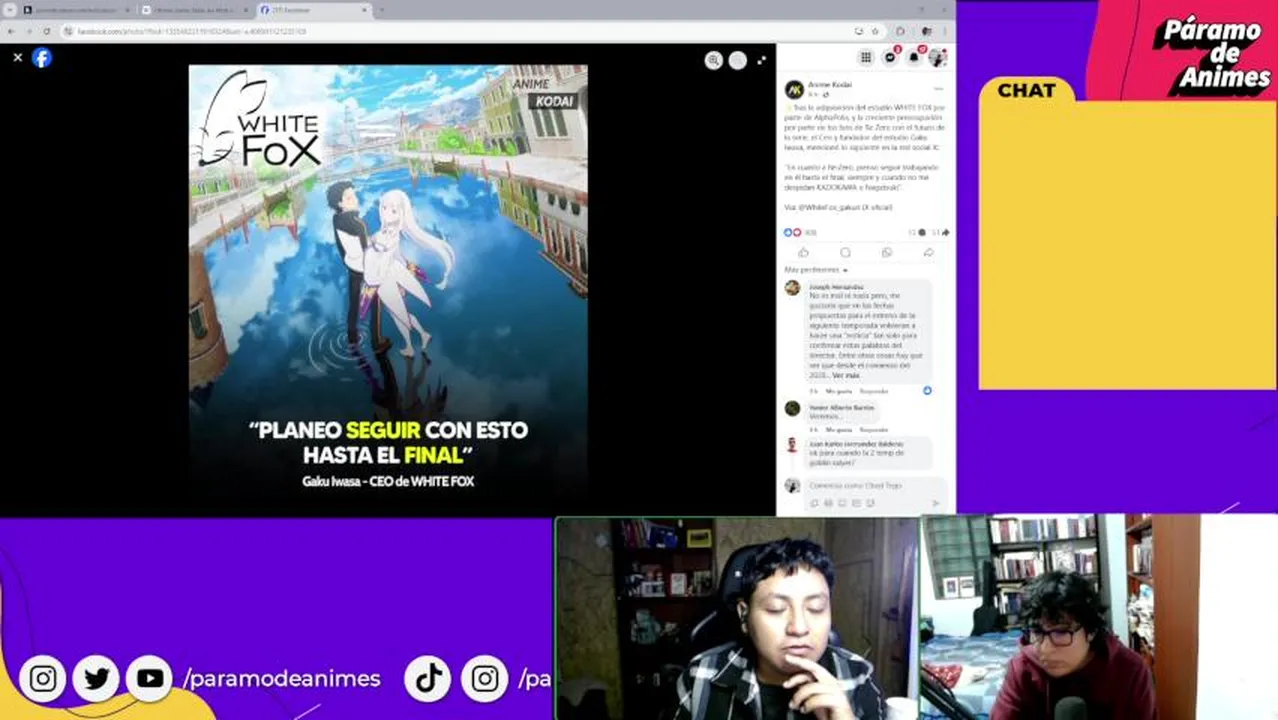Click the Facebook logo in the photo viewer

pos(41,58)
